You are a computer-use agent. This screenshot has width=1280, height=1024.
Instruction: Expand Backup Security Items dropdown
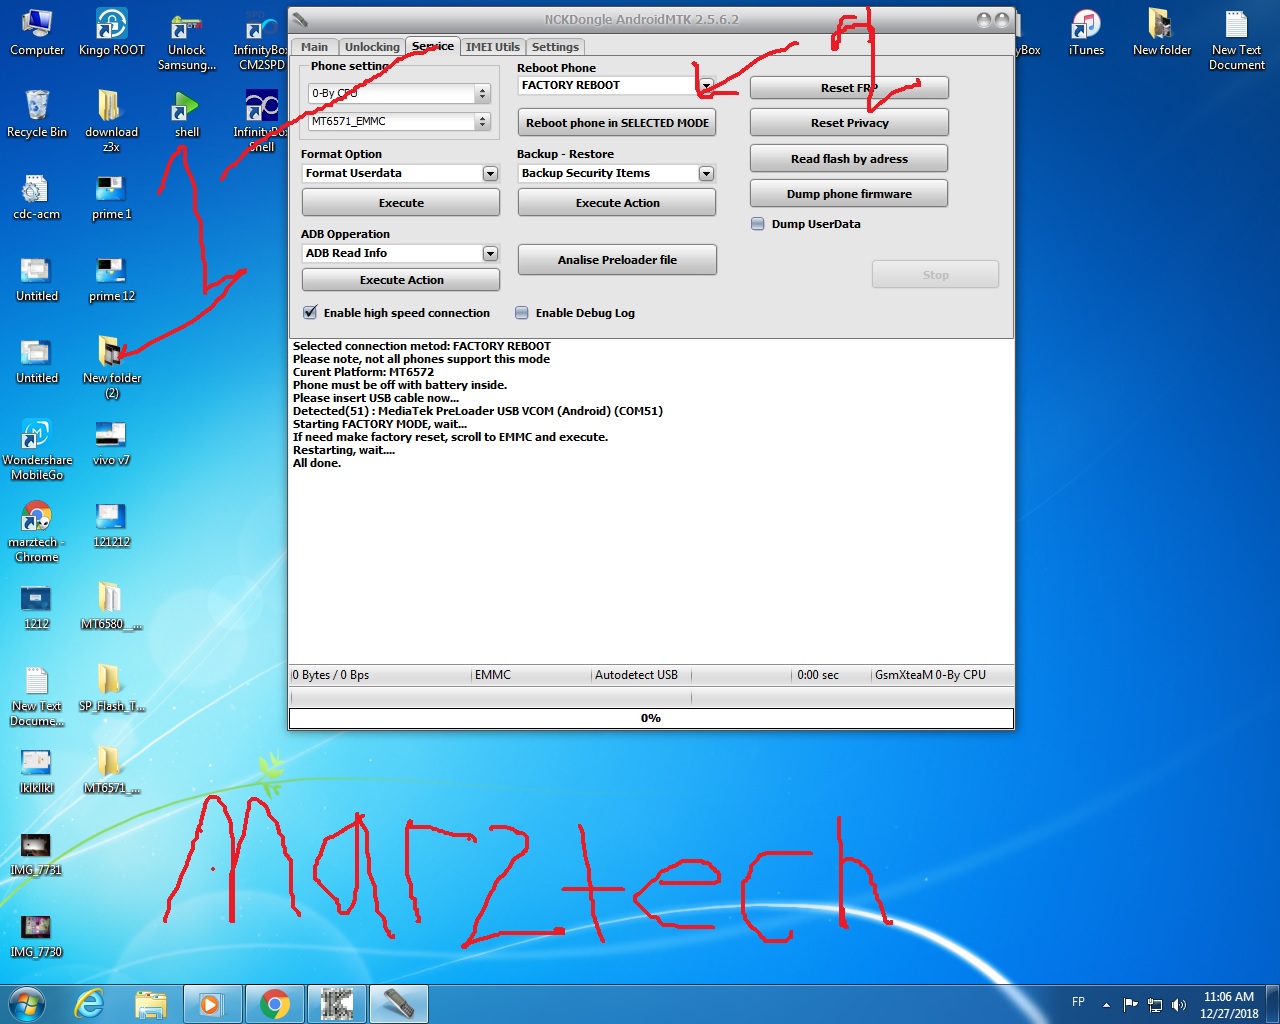706,174
